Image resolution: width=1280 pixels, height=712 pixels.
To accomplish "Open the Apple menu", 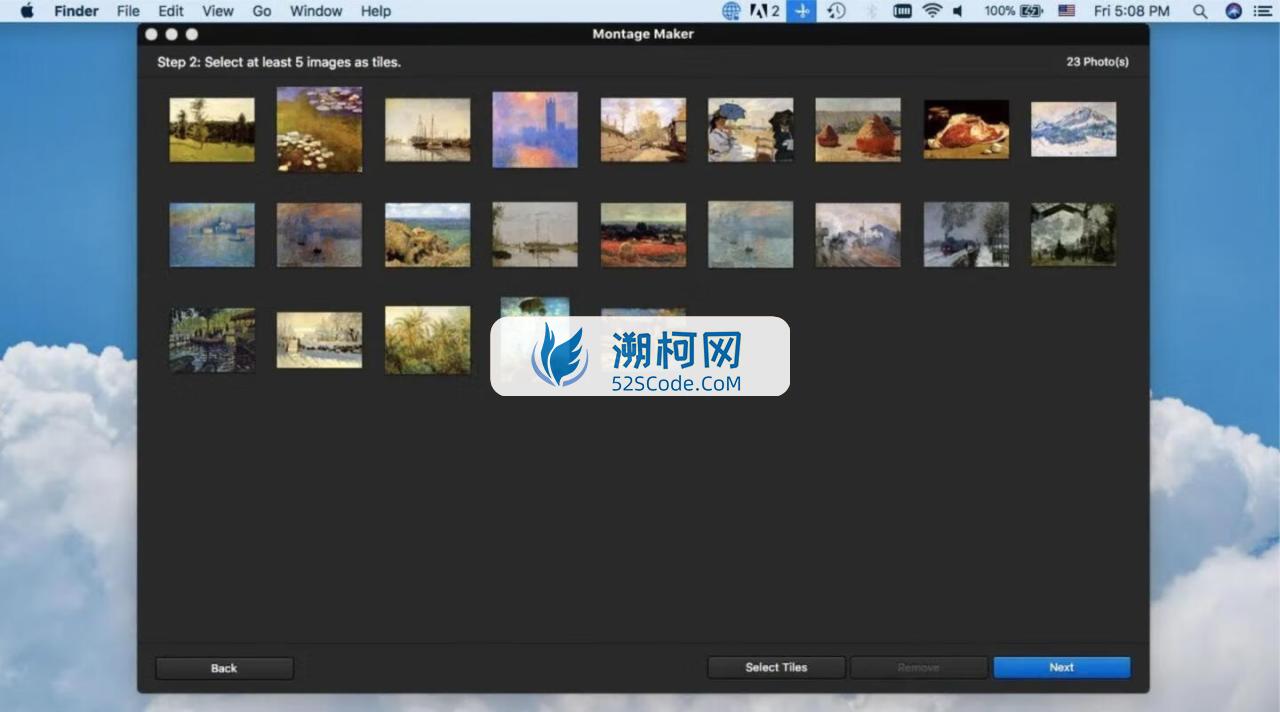I will (27, 11).
